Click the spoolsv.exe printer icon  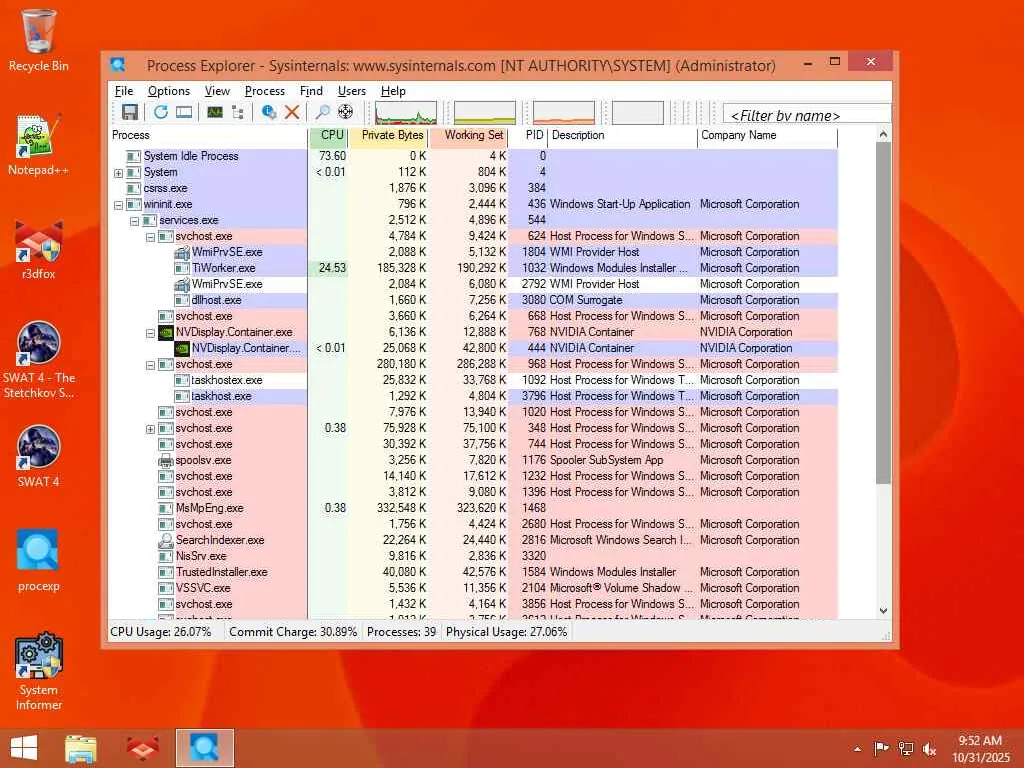166,460
